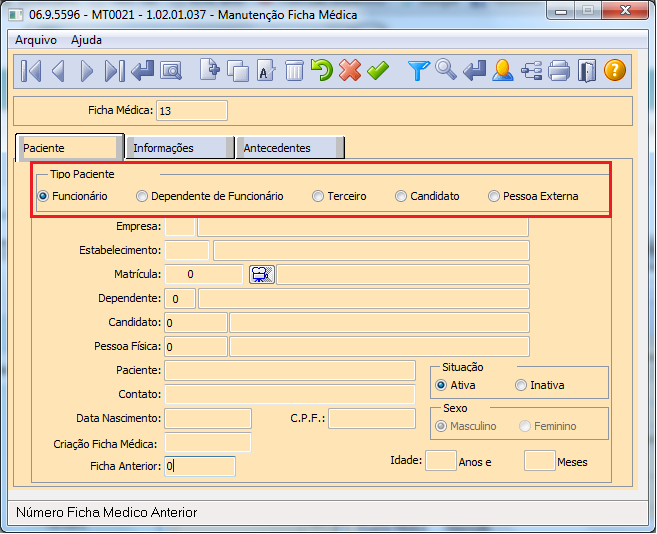The width and height of the screenshot is (657, 534).
Task: Switch to the Informações tab
Action: pyautogui.click(x=180, y=148)
